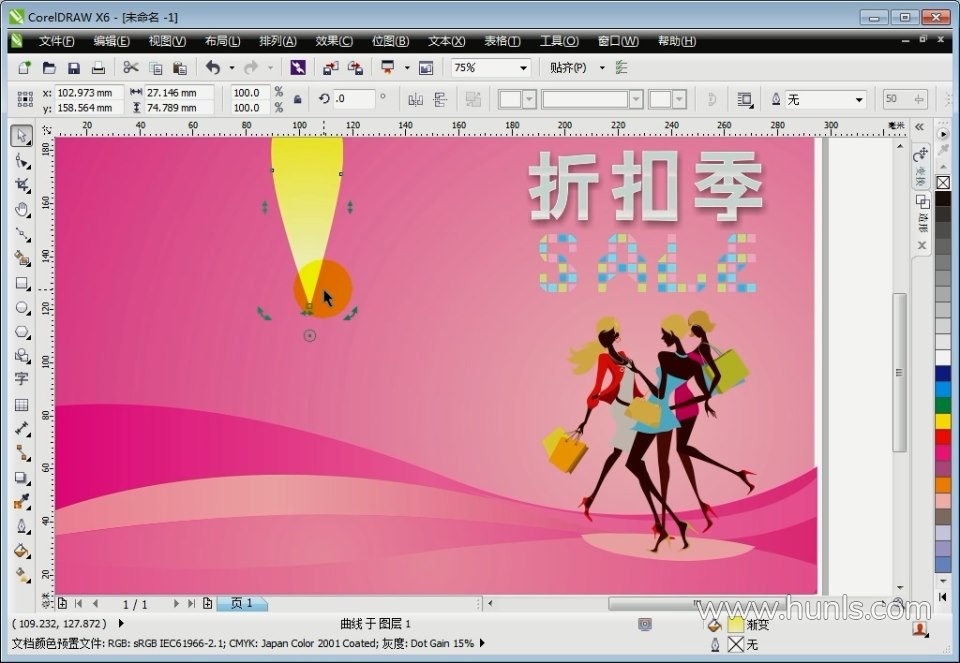Click the wrap text icon in property bar
960x663 pixels.
(744, 100)
